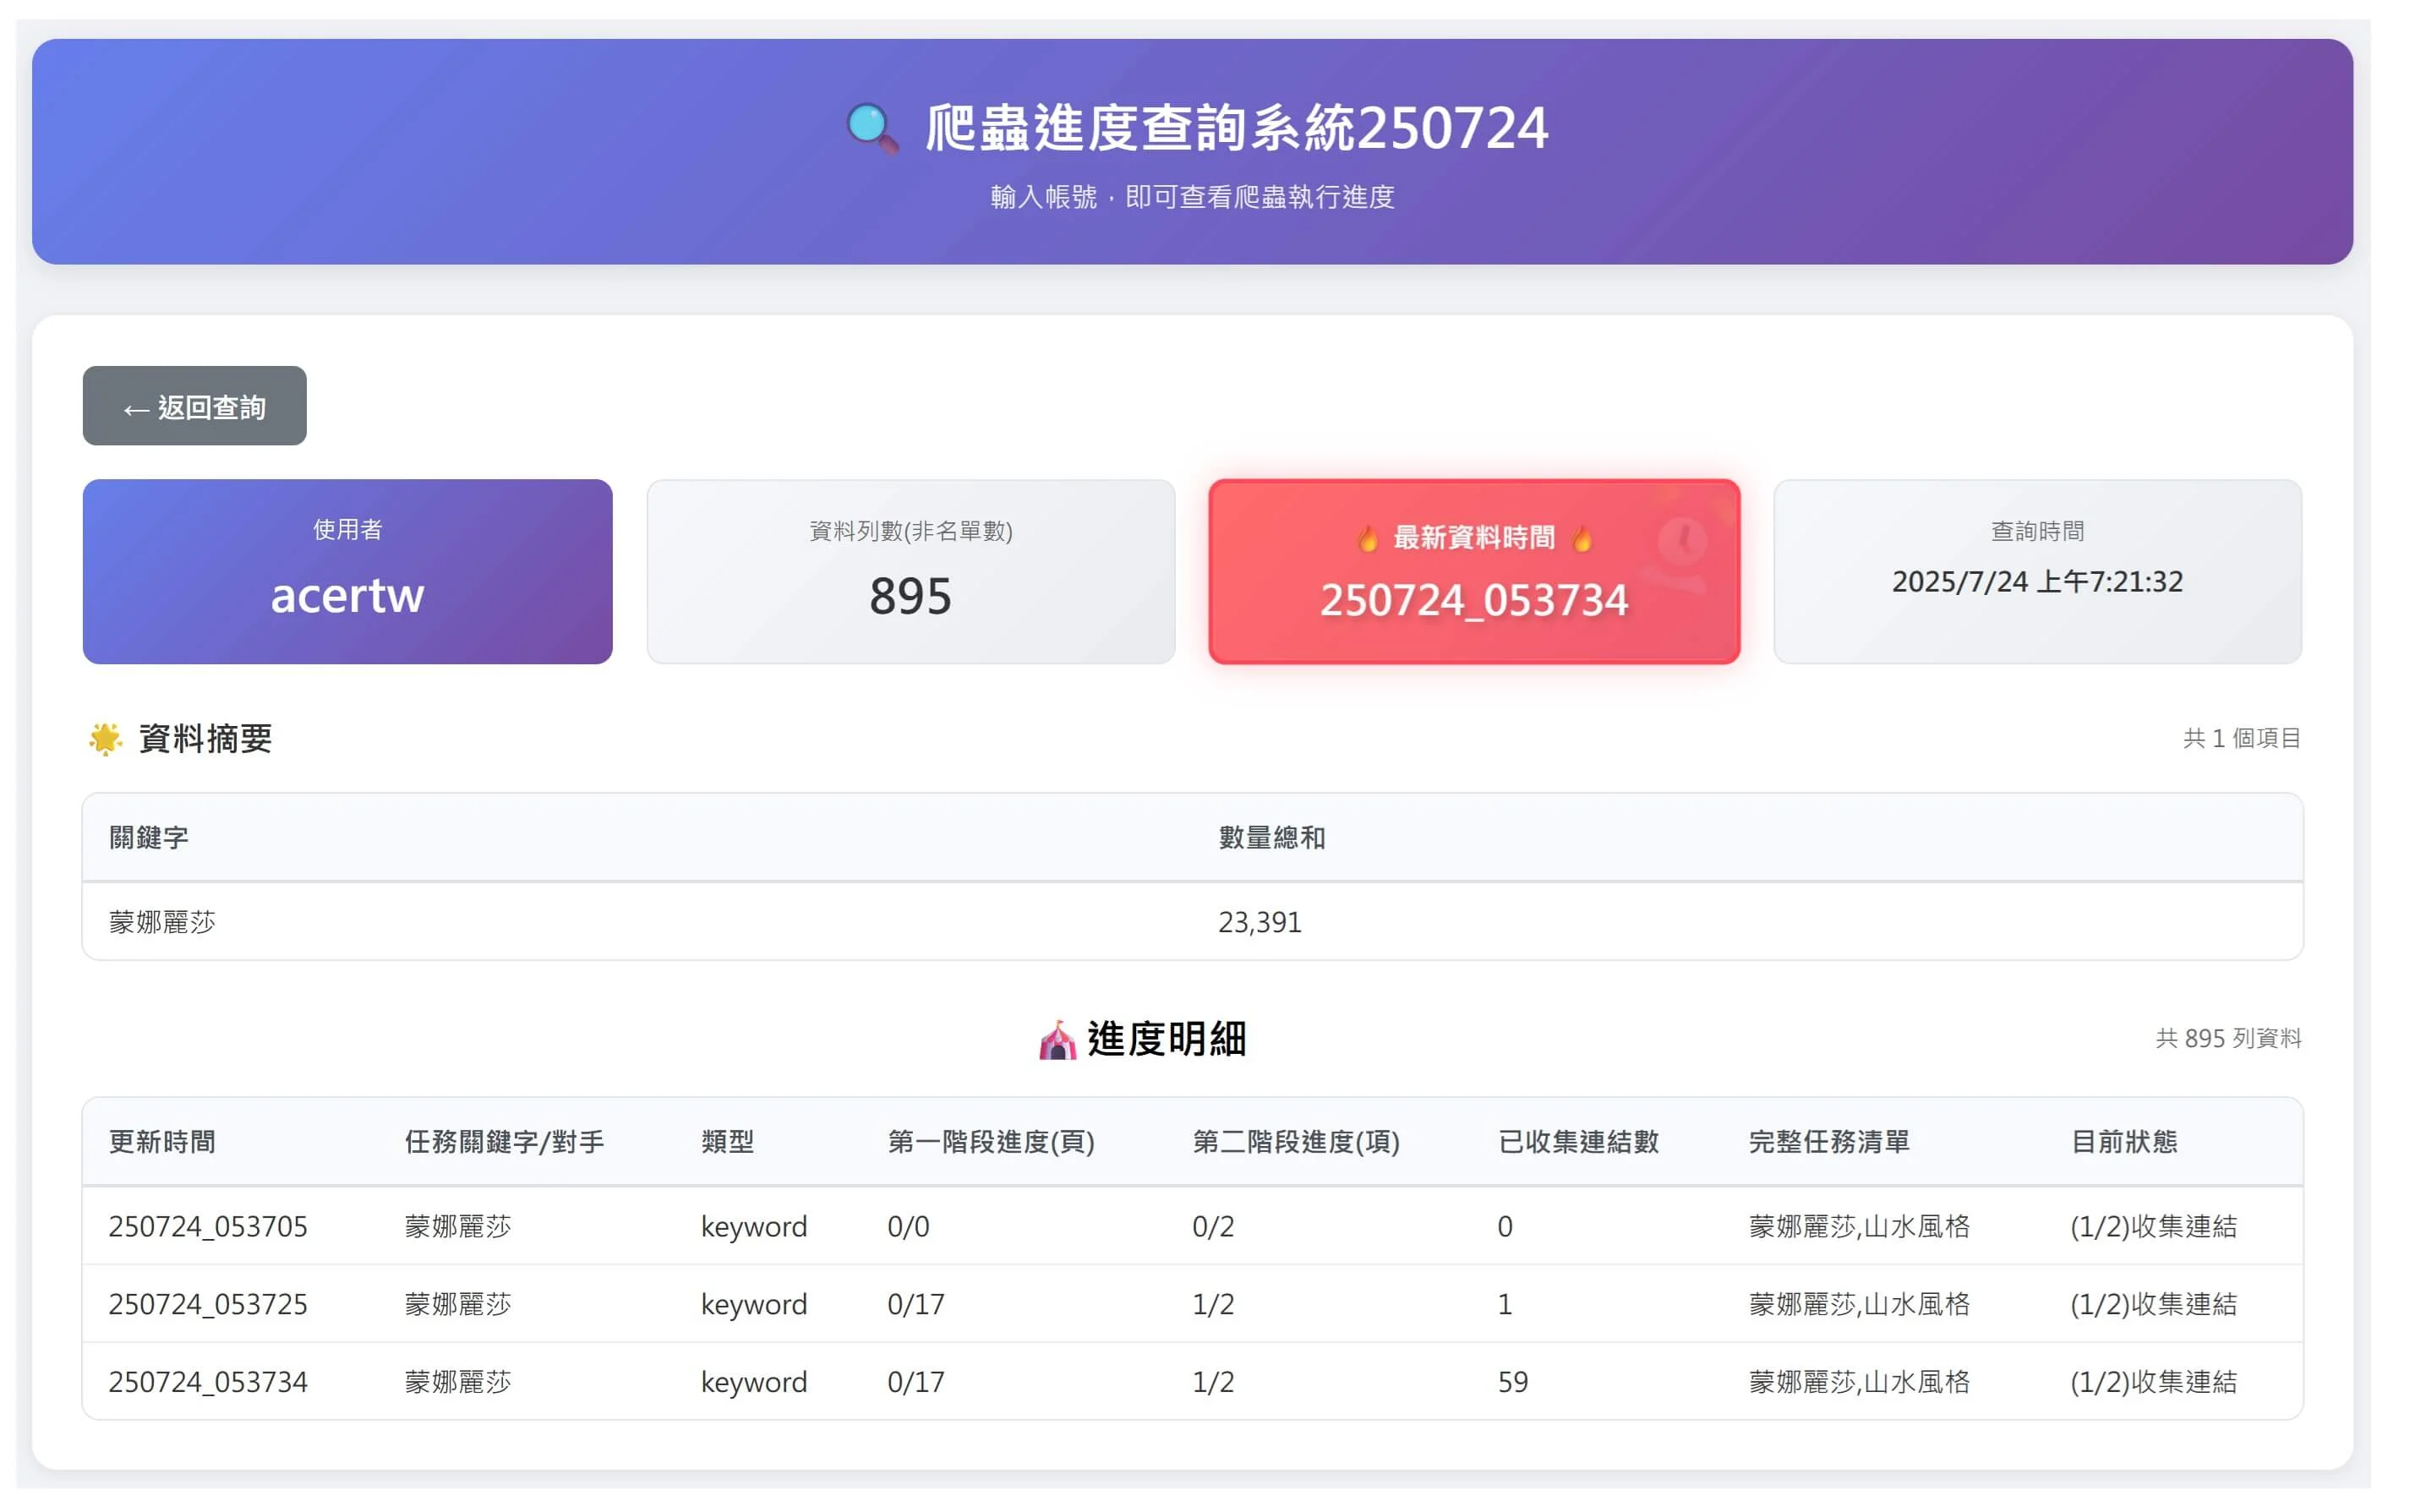Click 1/2 in the 250724_053734 row
This screenshot has width=2415, height=1512.
(1213, 1383)
